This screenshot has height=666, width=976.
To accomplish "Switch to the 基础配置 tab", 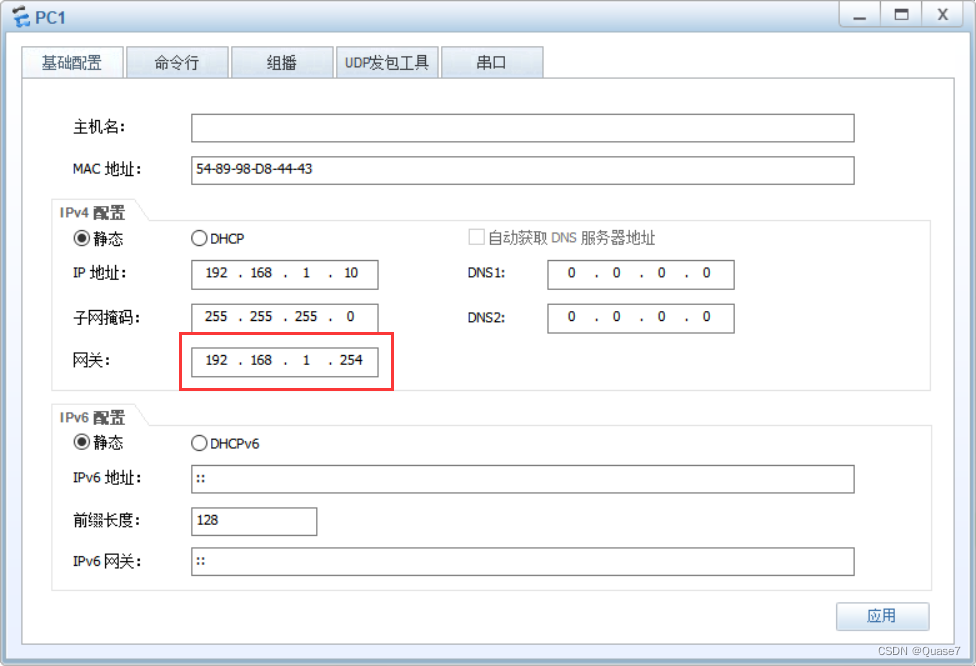I will (72, 62).
